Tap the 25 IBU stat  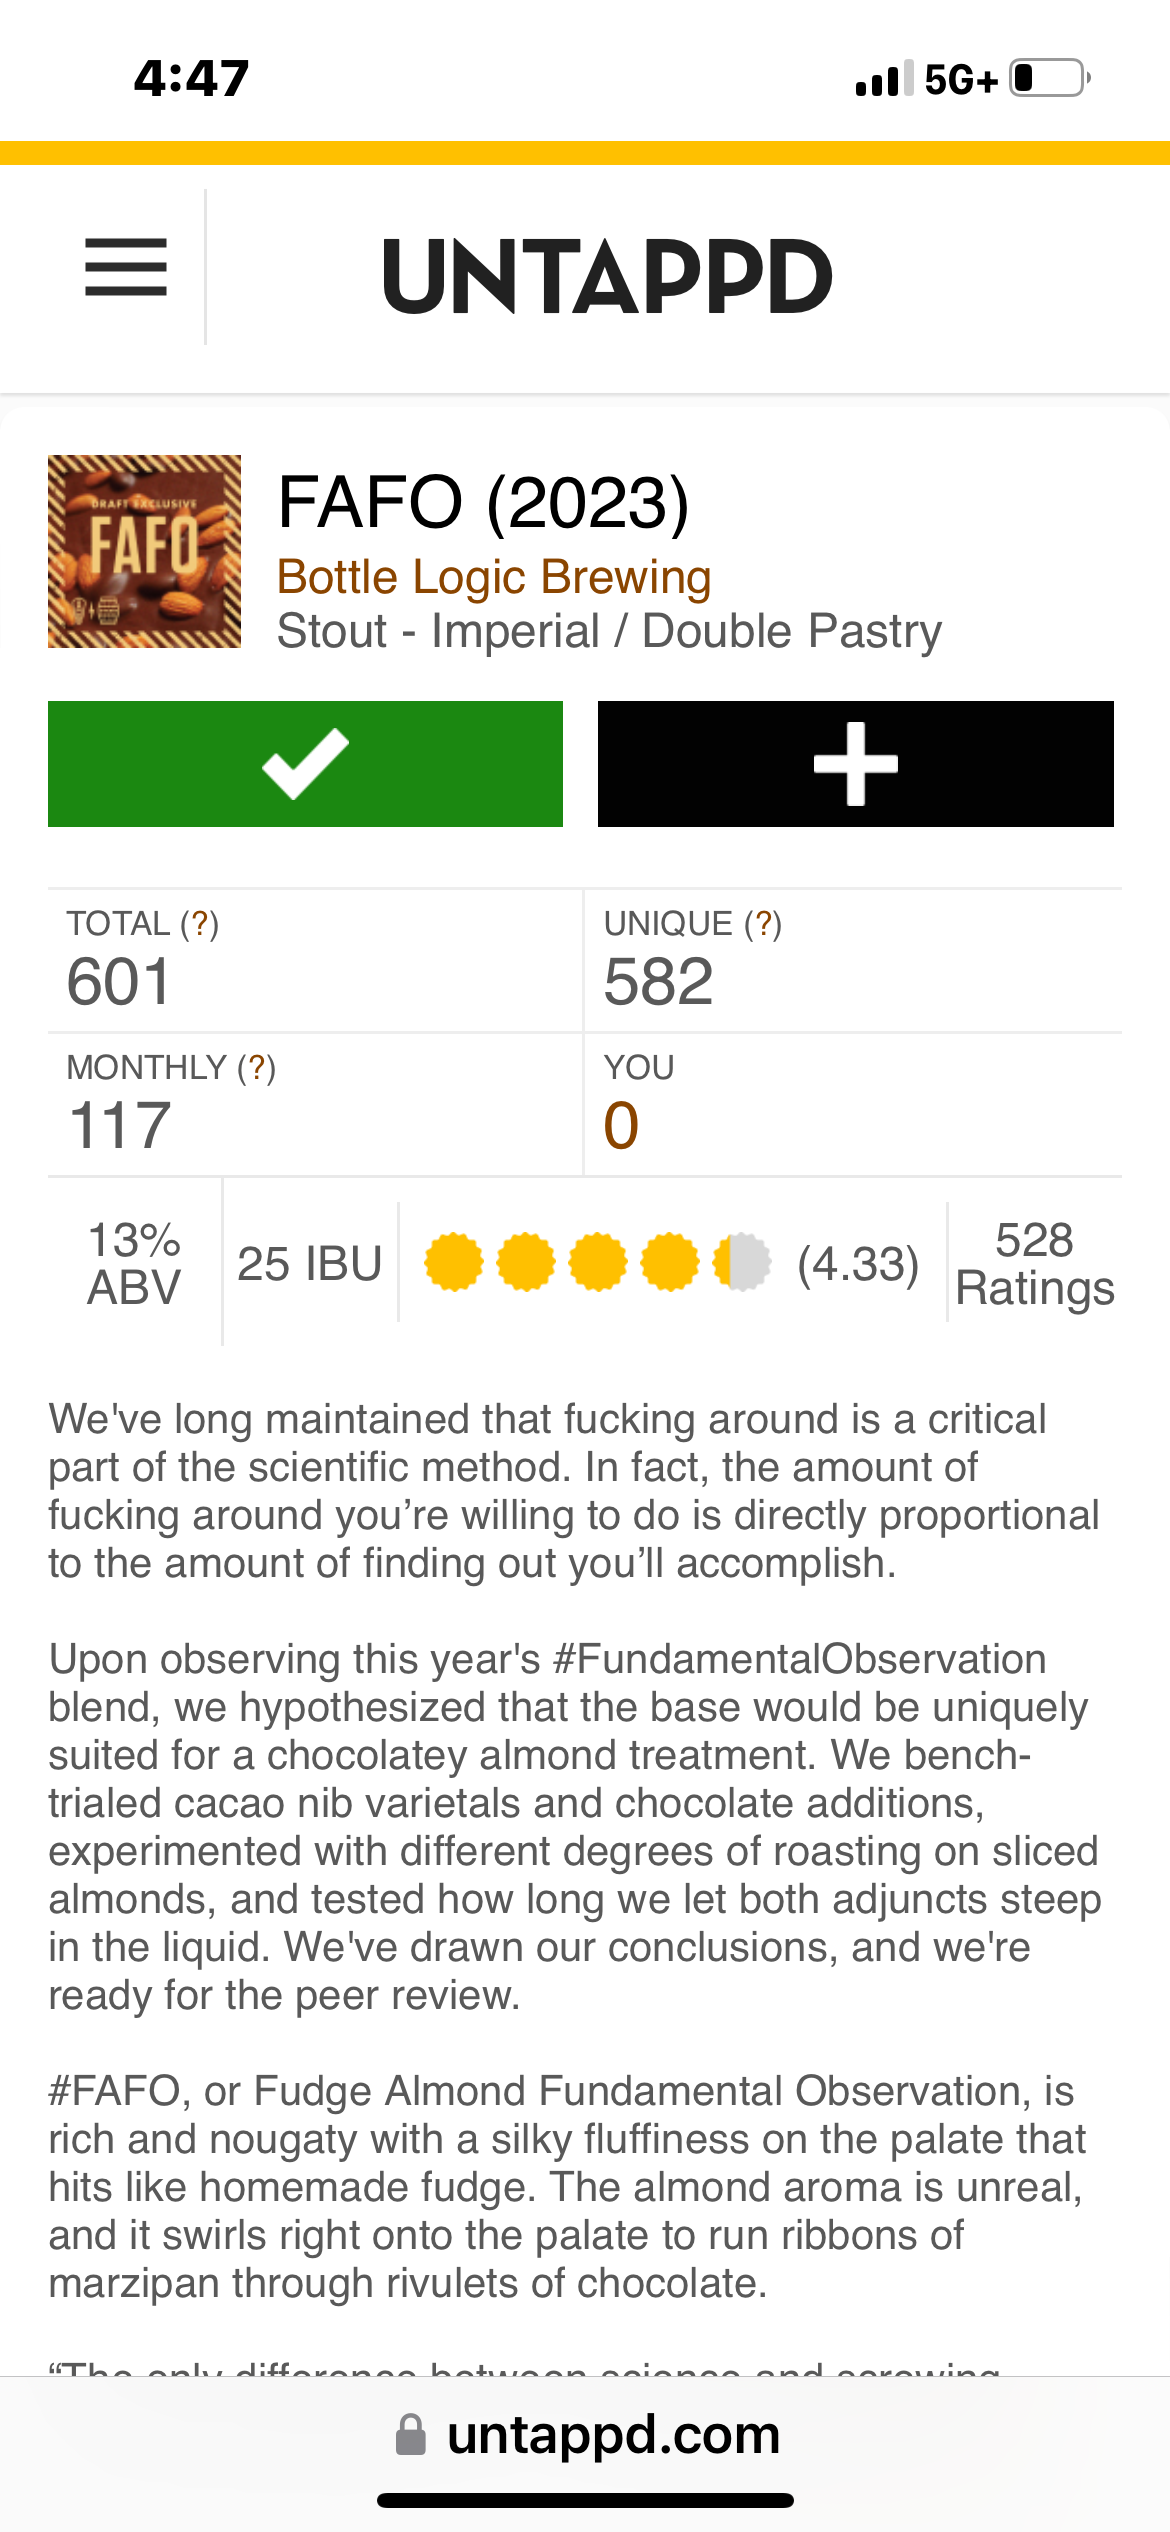[309, 1263]
